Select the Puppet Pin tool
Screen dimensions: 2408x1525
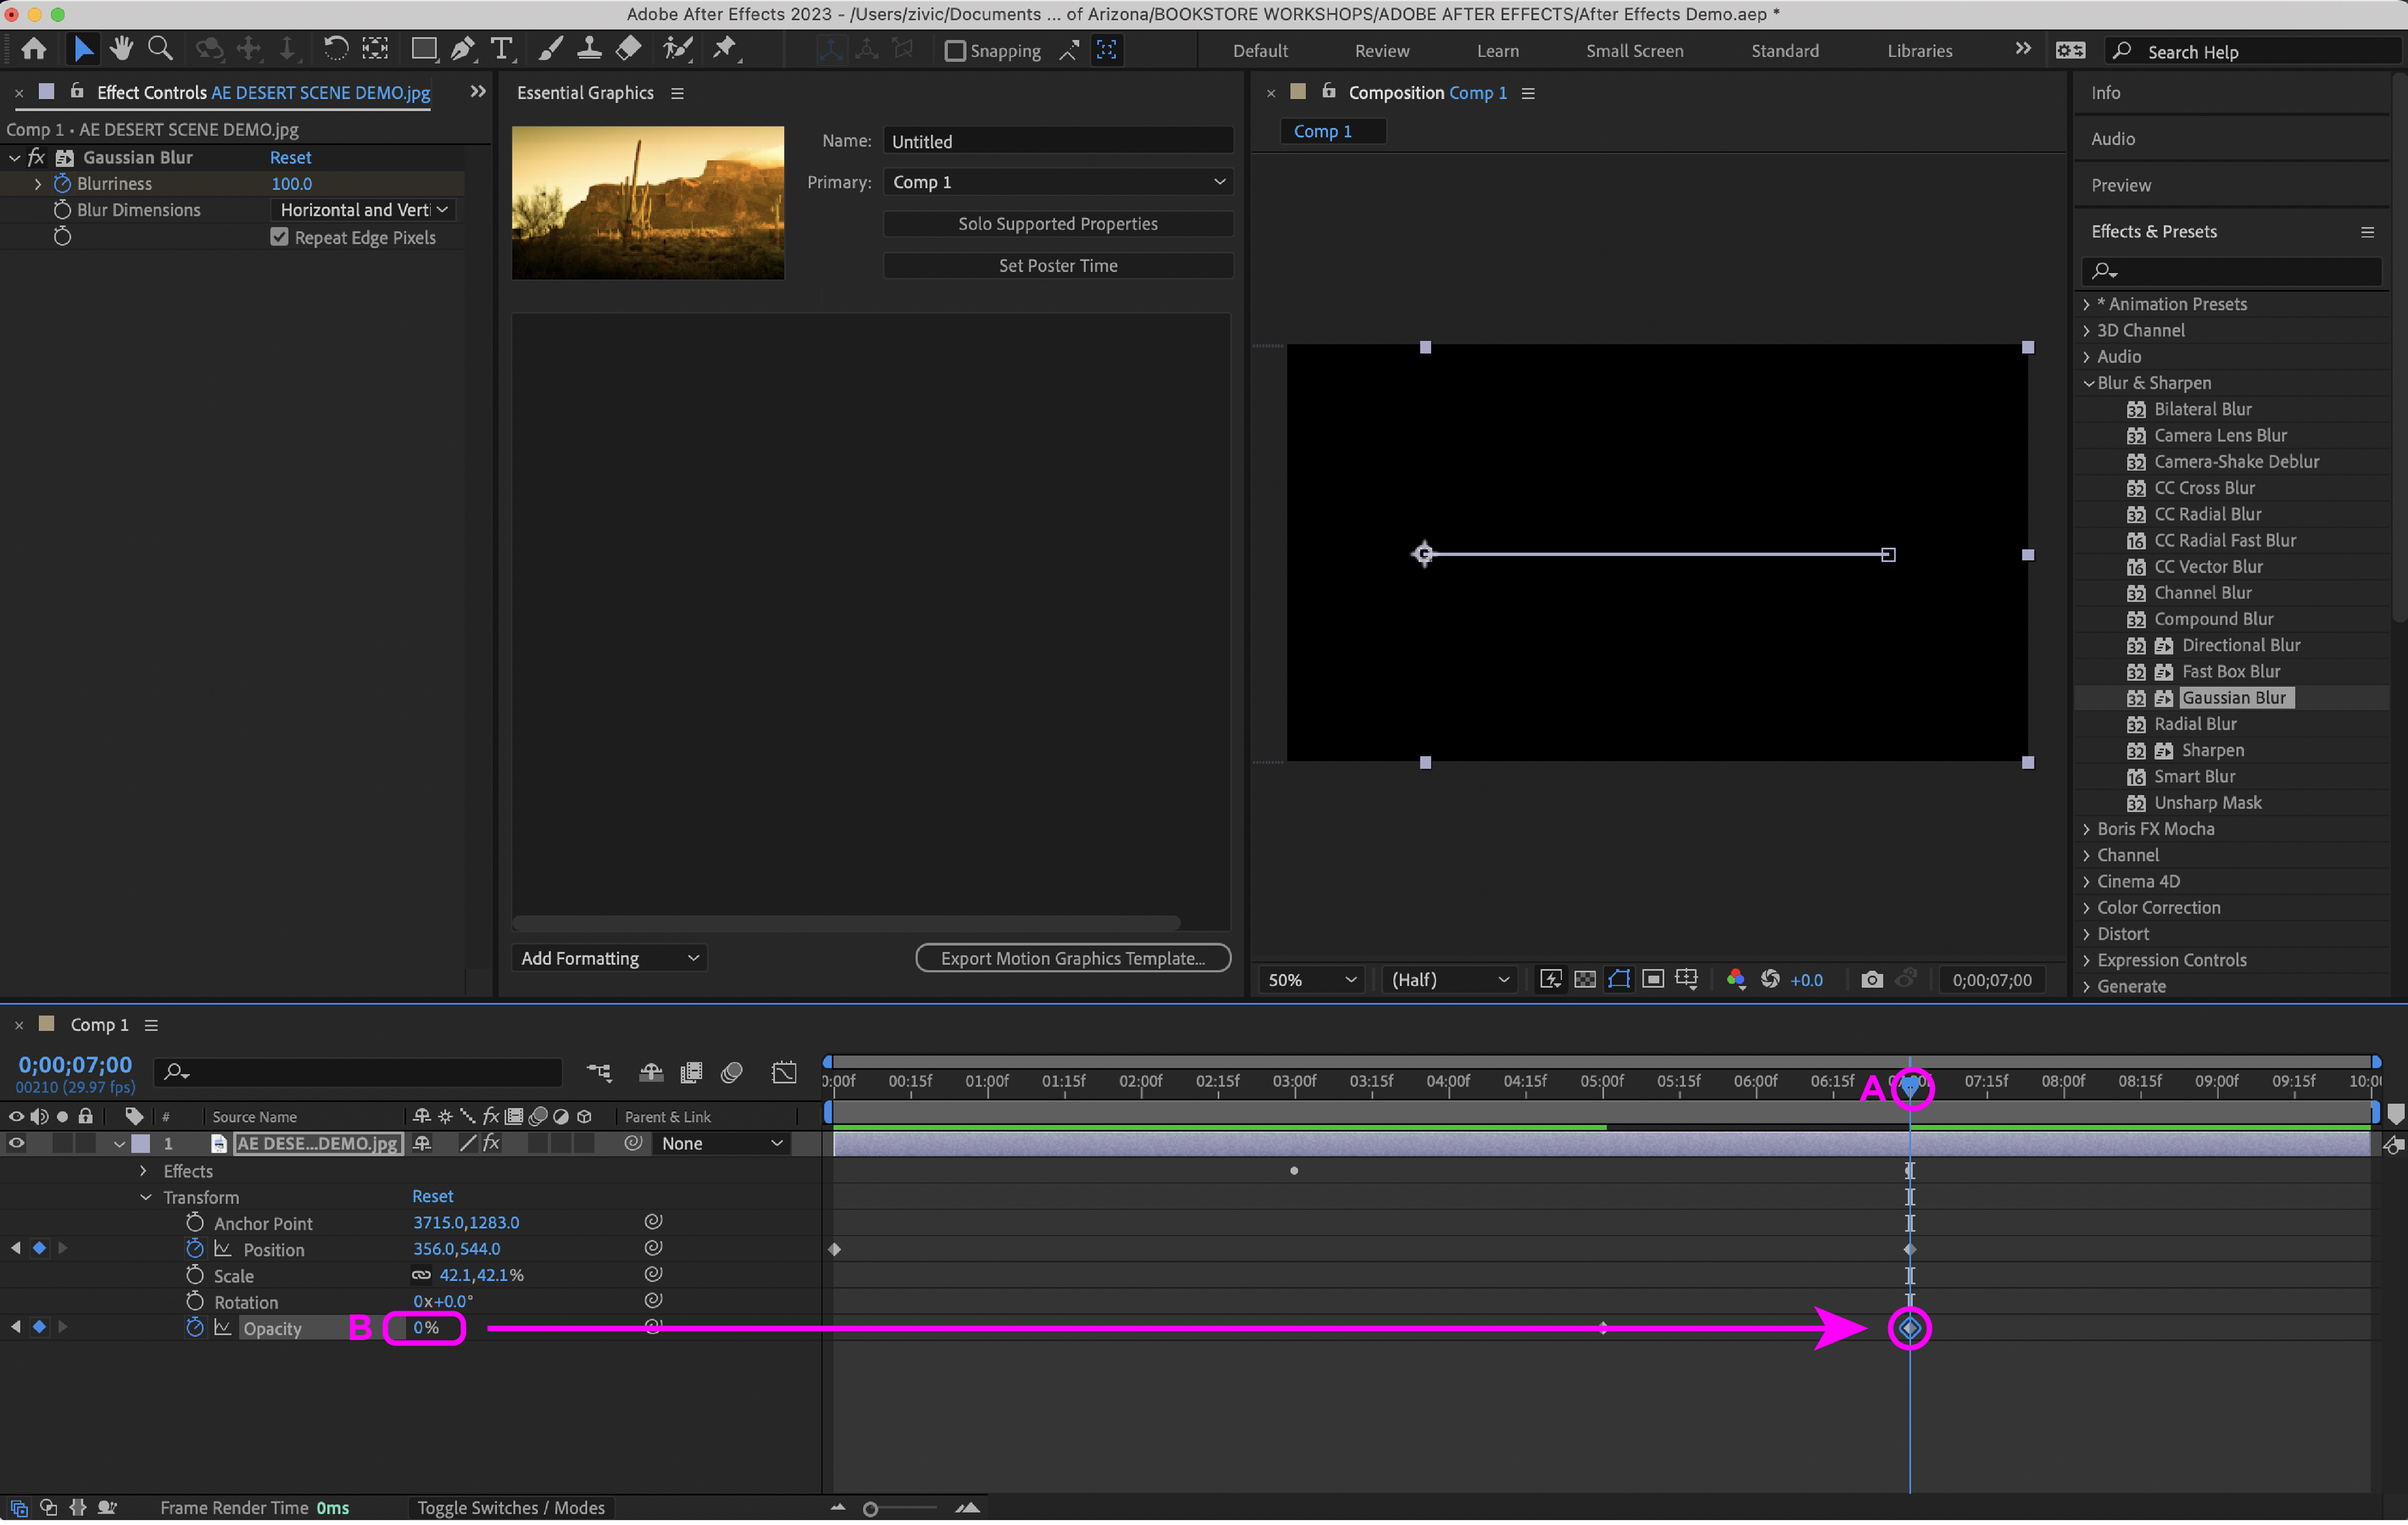725,49
